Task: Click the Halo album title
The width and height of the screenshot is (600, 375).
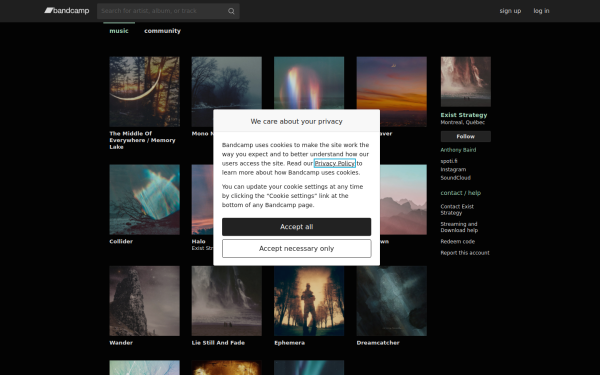Action: (x=199, y=241)
